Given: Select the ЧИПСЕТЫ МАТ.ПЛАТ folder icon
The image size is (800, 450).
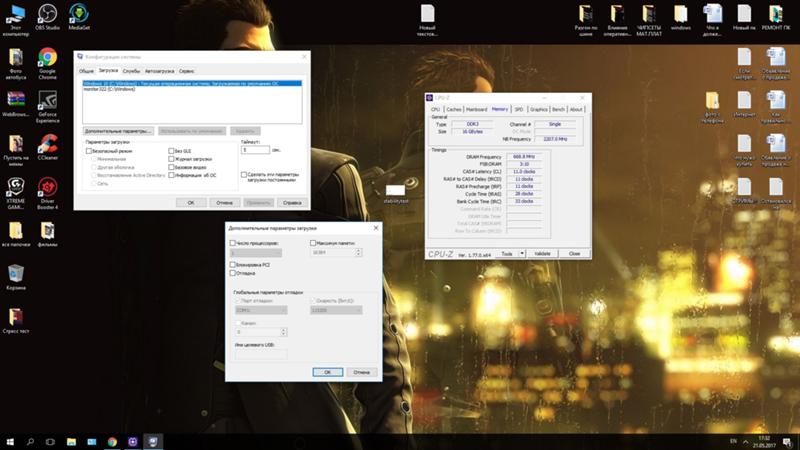Looking at the screenshot, I should click(x=649, y=20).
